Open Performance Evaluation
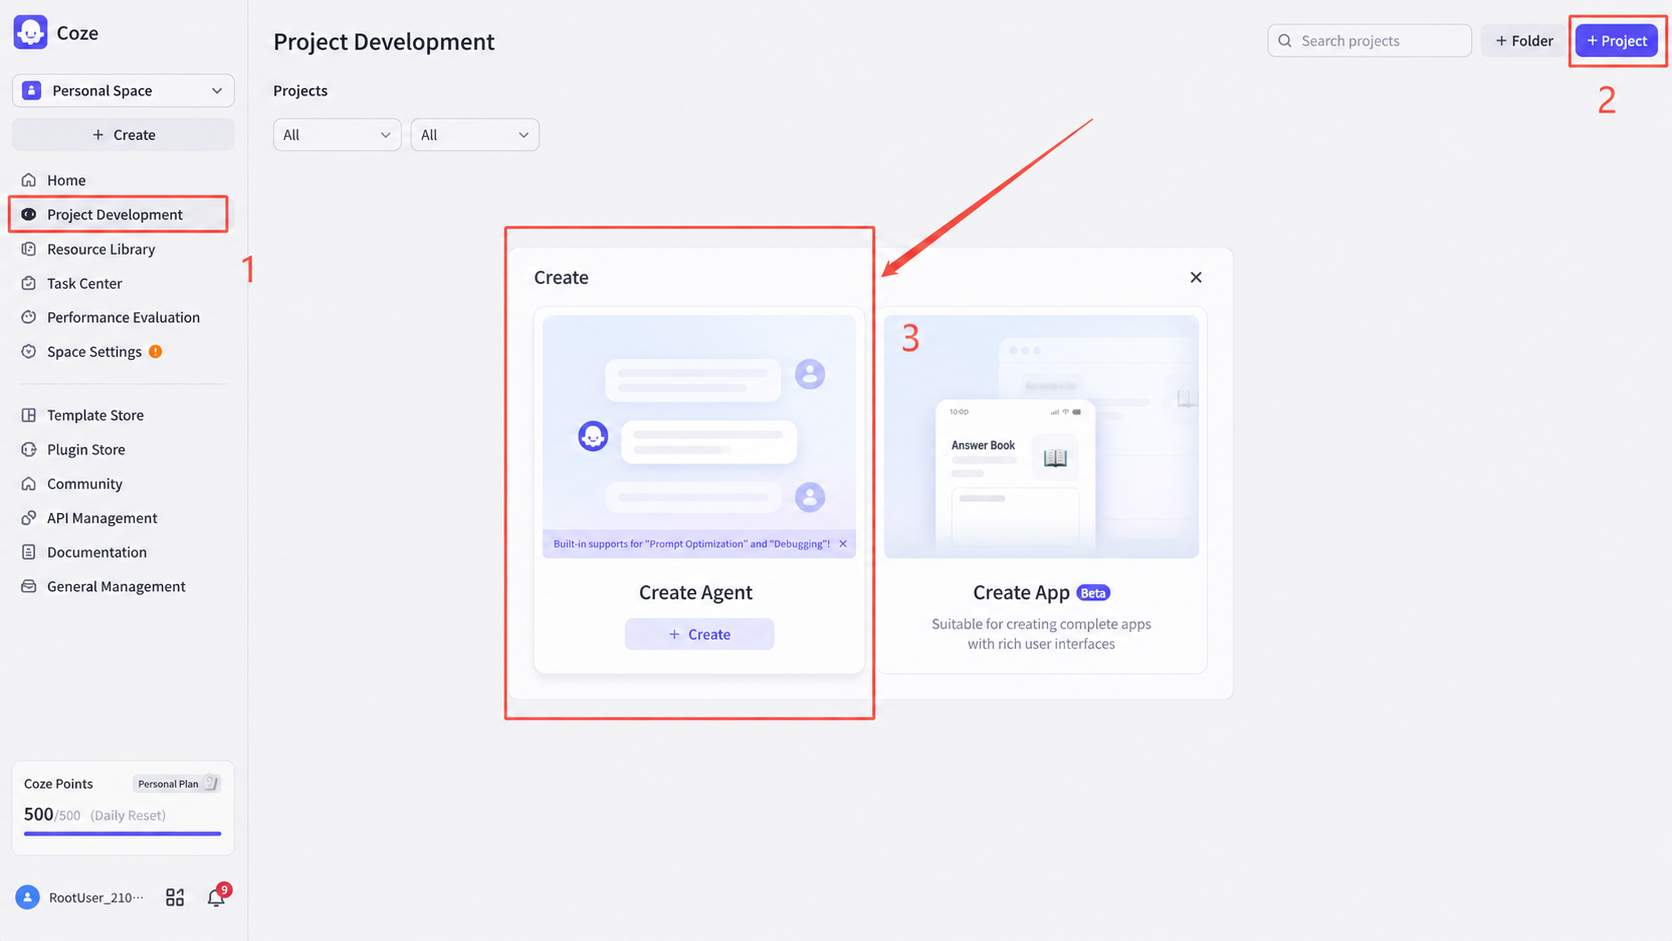This screenshot has height=941, width=1672. point(123,317)
